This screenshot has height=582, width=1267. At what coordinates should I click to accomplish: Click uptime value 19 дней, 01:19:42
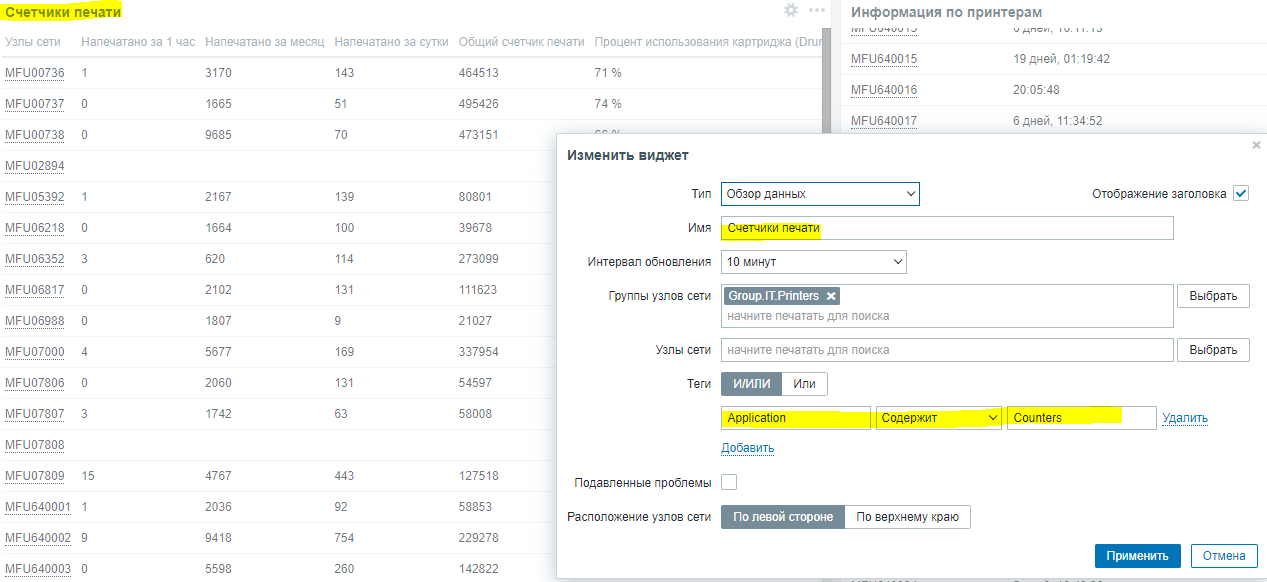coord(1062,59)
